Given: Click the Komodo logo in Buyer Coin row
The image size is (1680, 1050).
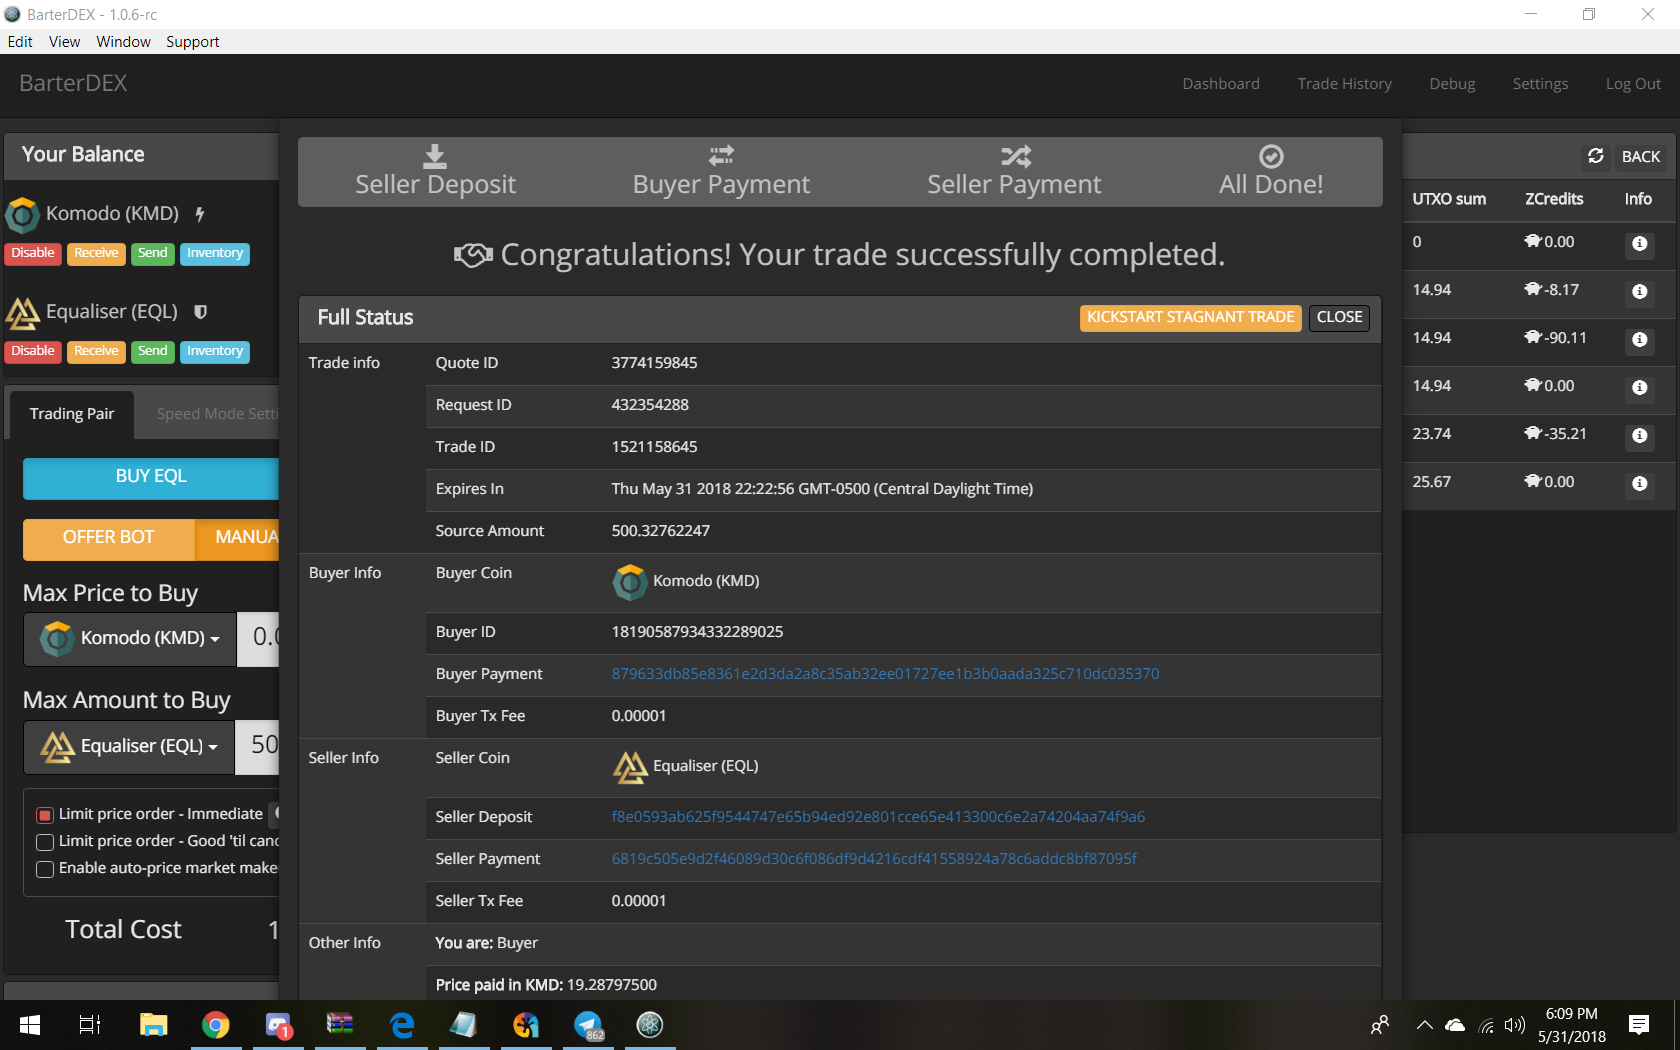Looking at the screenshot, I should pyautogui.click(x=630, y=582).
